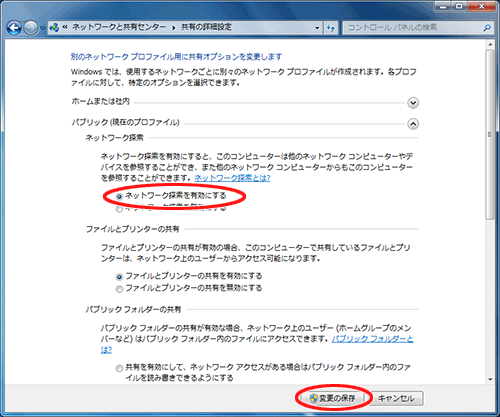The width and height of the screenshot is (500, 417).
Task: Click the 別のネットワーク プロファイル用 page title
Action: pyautogui.click(x=176, y=57)
